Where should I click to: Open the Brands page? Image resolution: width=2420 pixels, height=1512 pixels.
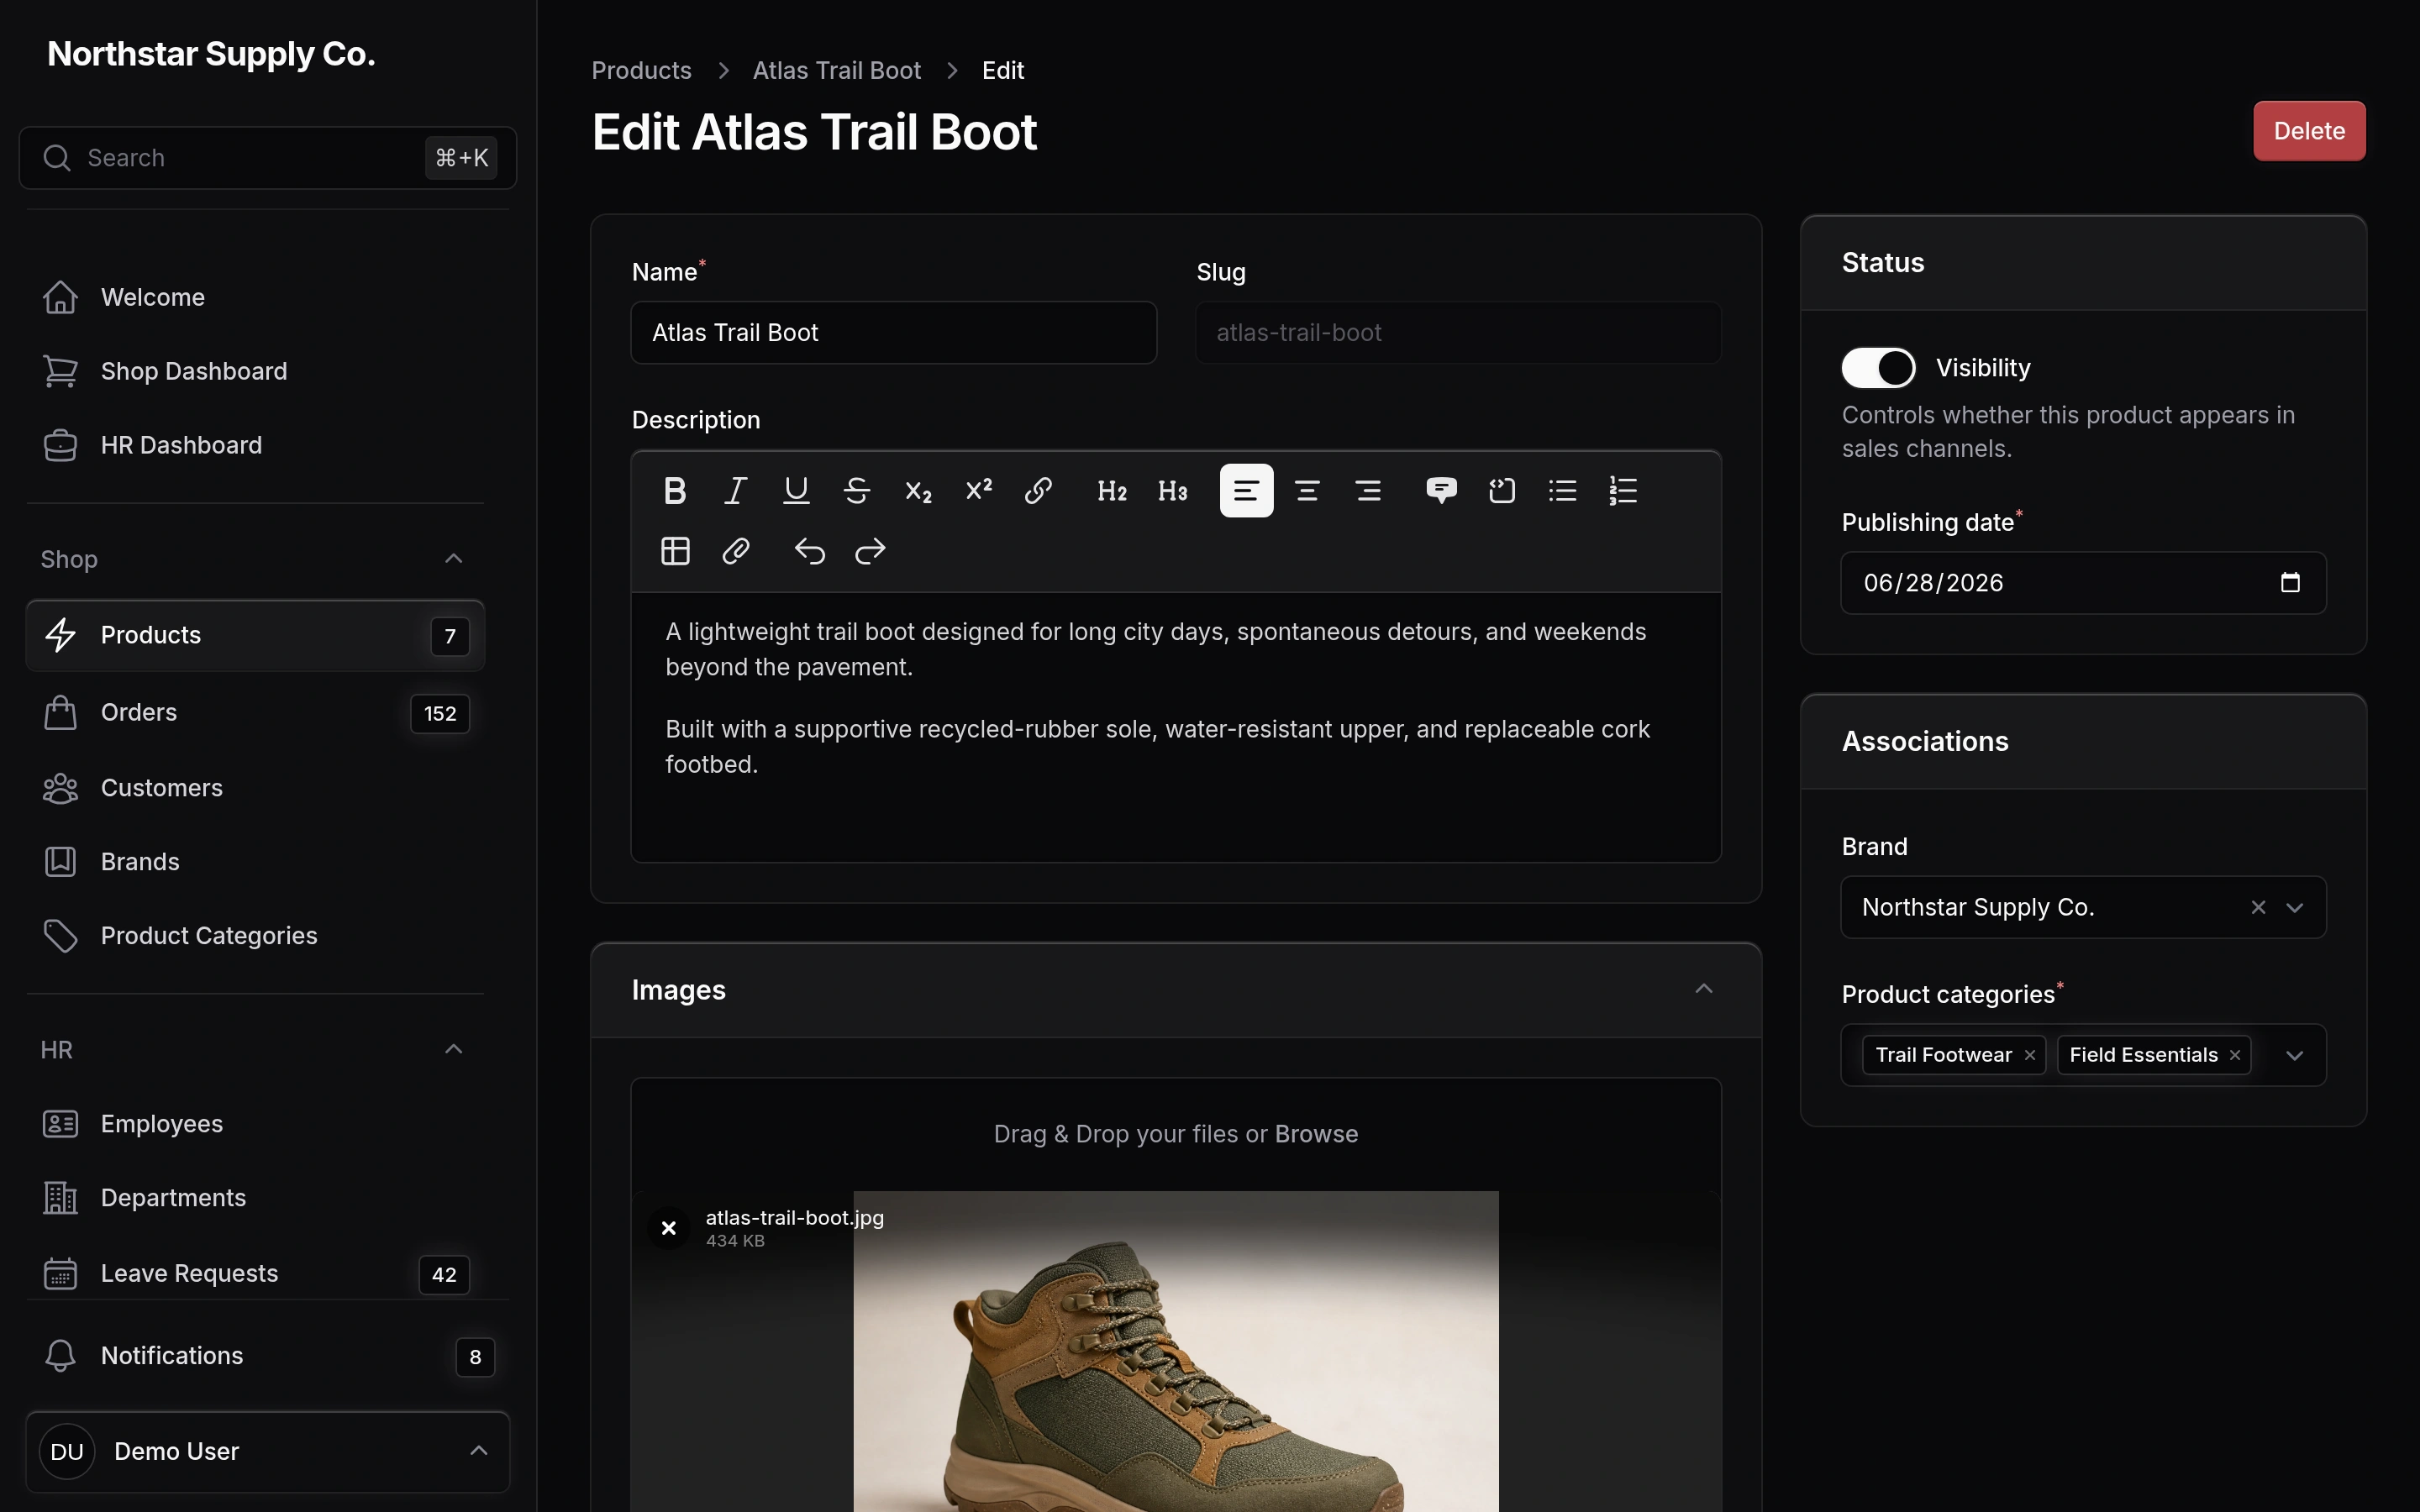(x=255, y=862)
